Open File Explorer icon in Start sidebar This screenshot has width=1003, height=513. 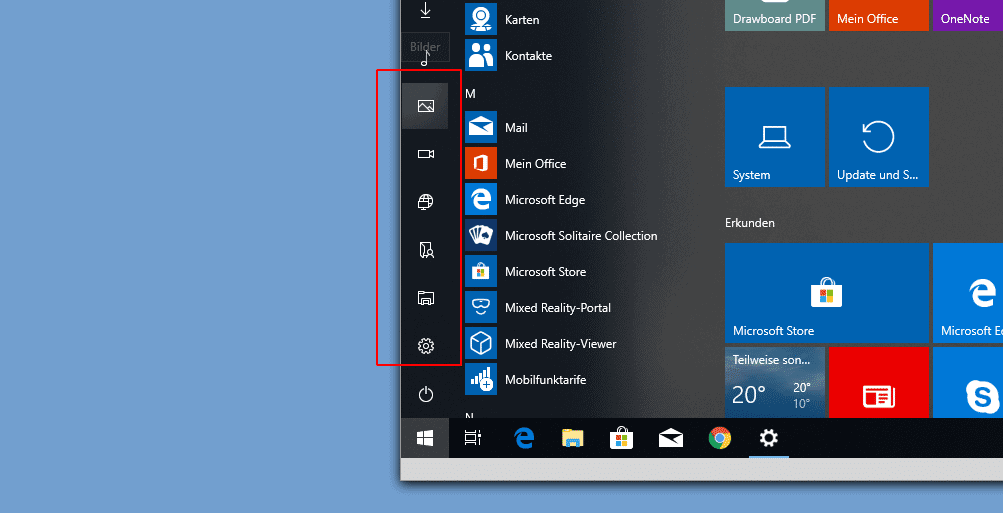[x=425, y=298]
